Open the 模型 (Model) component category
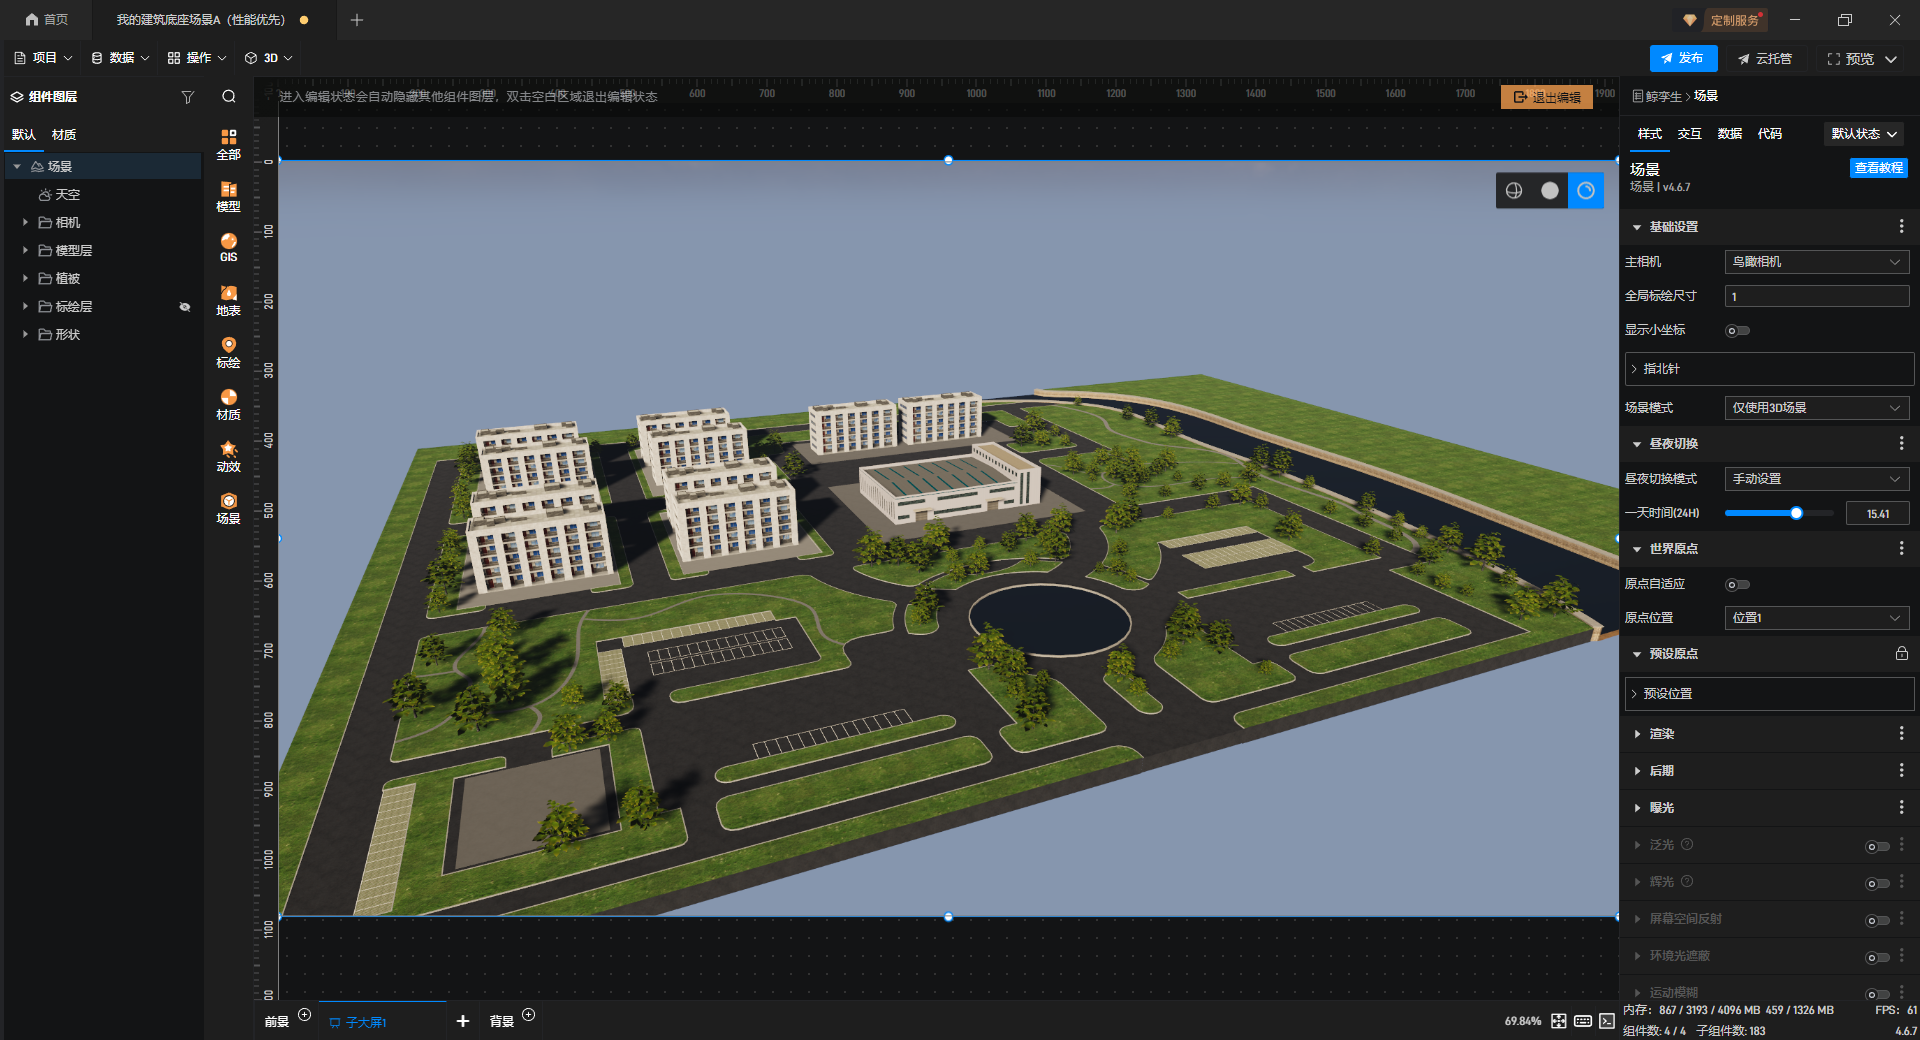Screen dimensions: 1920x1040 (228, 196)
